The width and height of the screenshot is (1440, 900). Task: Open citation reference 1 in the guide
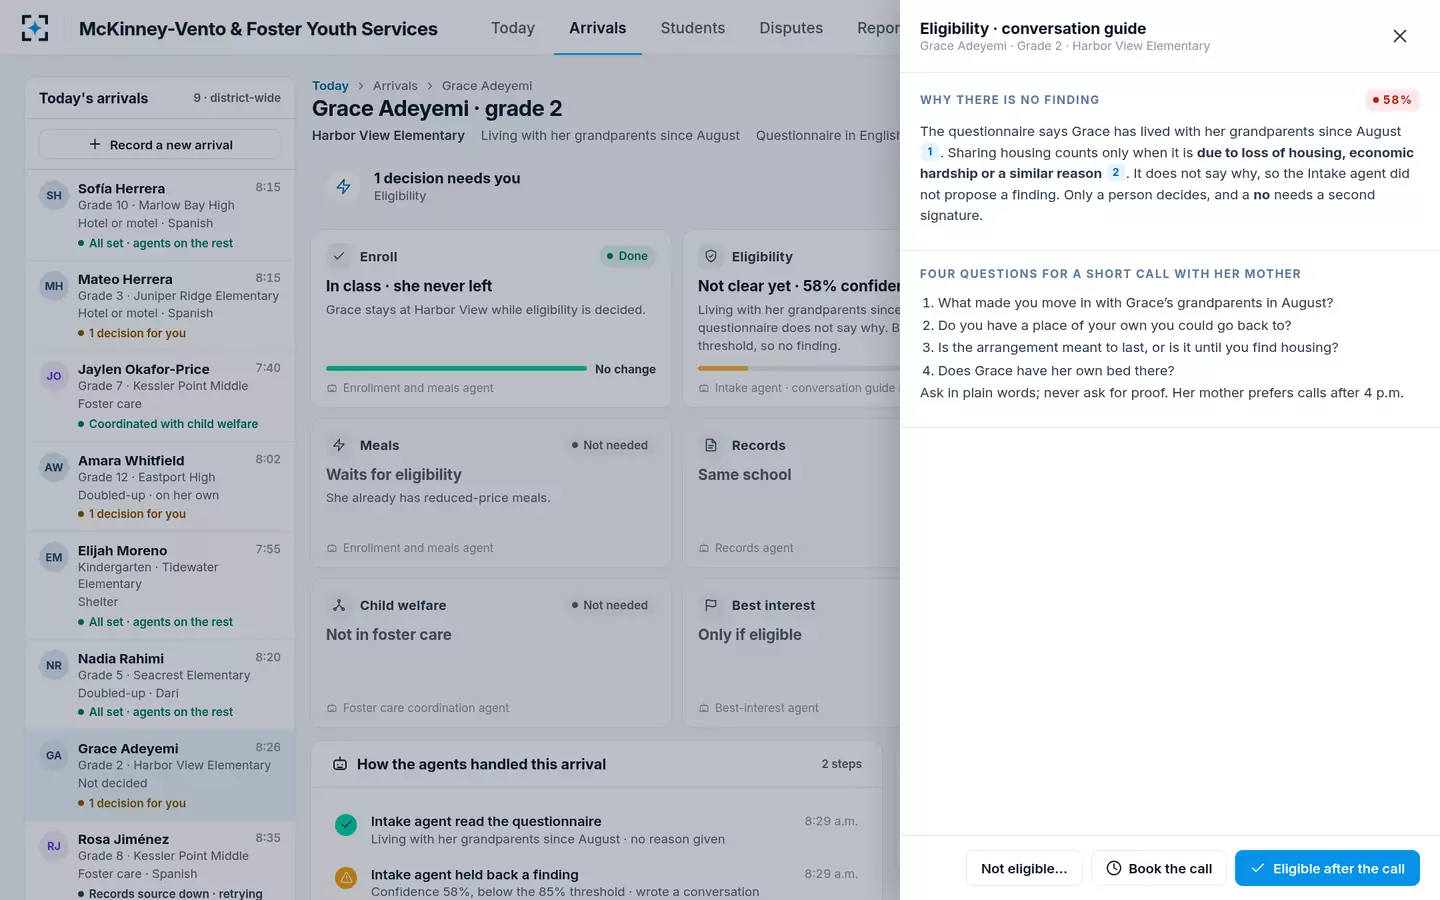click(x=930, y=152)
